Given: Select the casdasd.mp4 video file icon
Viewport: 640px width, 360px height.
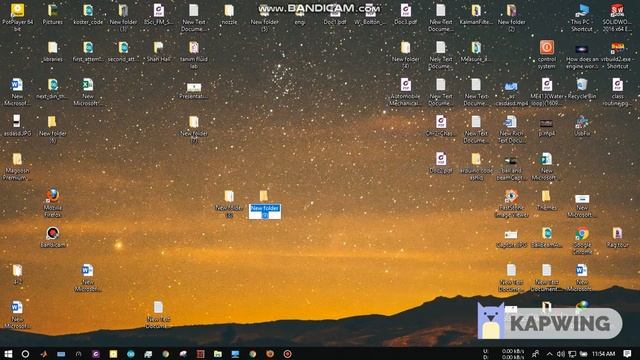Looking at the screenshot, I should coord(511,94).
